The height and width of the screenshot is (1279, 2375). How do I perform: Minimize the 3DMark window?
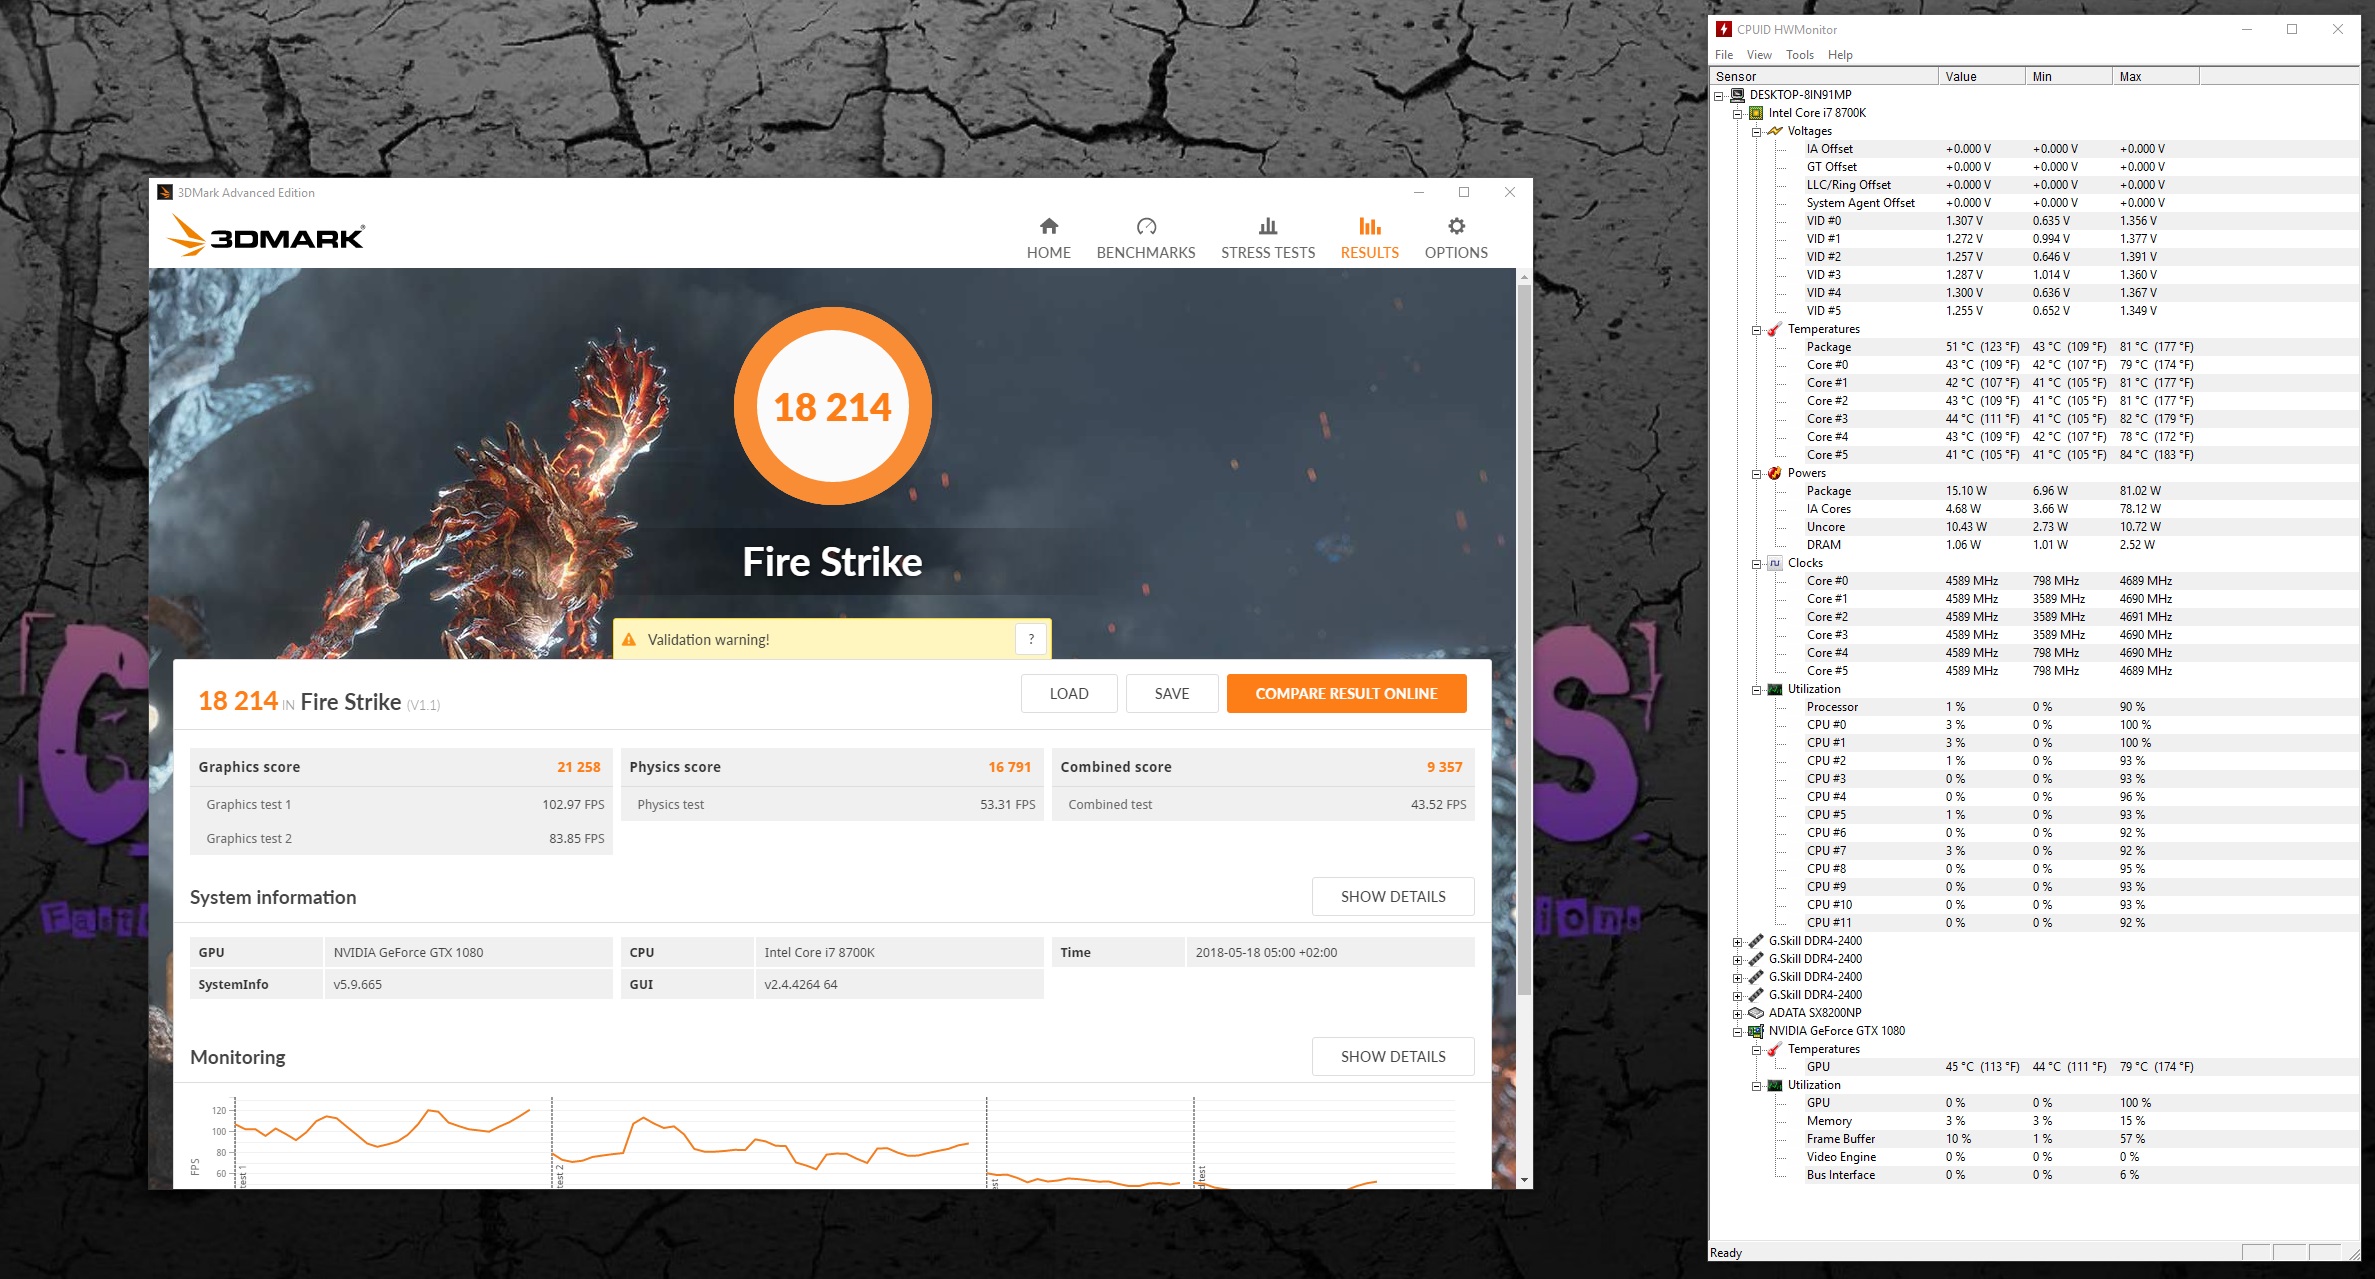coord(1418,192)
